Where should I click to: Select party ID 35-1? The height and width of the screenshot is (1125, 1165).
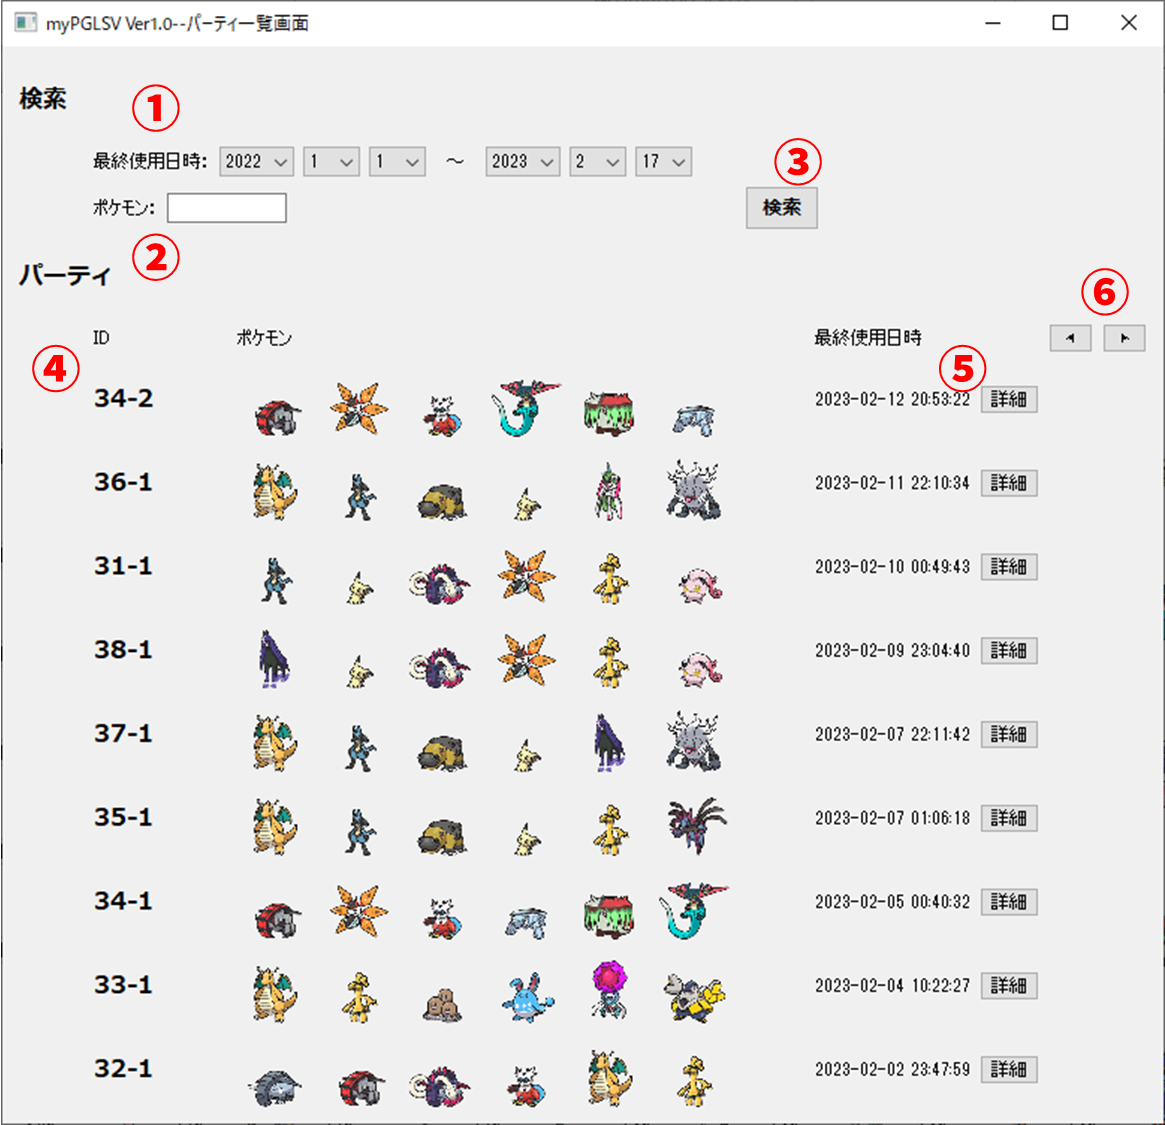pos(123,817)
